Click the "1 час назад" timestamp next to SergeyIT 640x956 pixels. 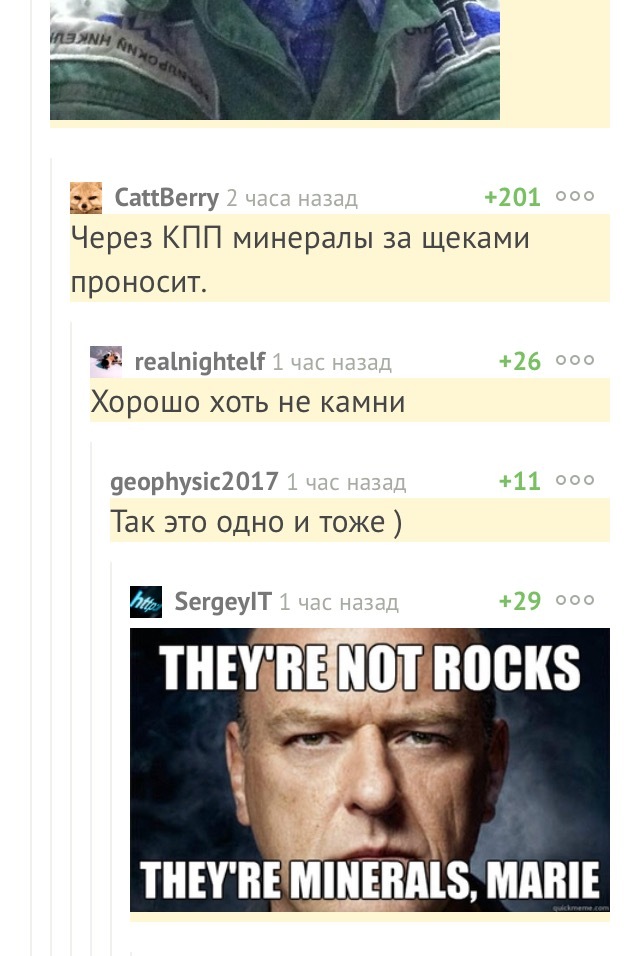click(x=339, y=603)
